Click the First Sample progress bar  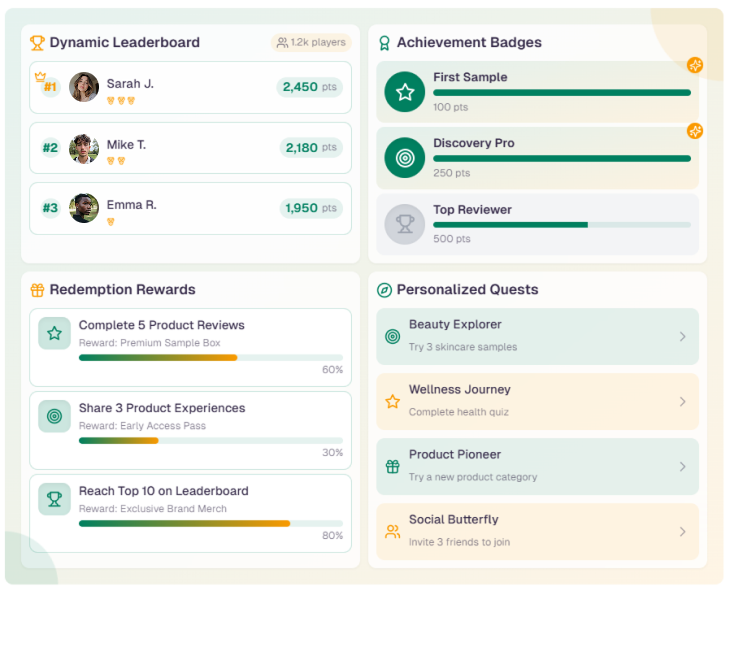pos(562,93)
